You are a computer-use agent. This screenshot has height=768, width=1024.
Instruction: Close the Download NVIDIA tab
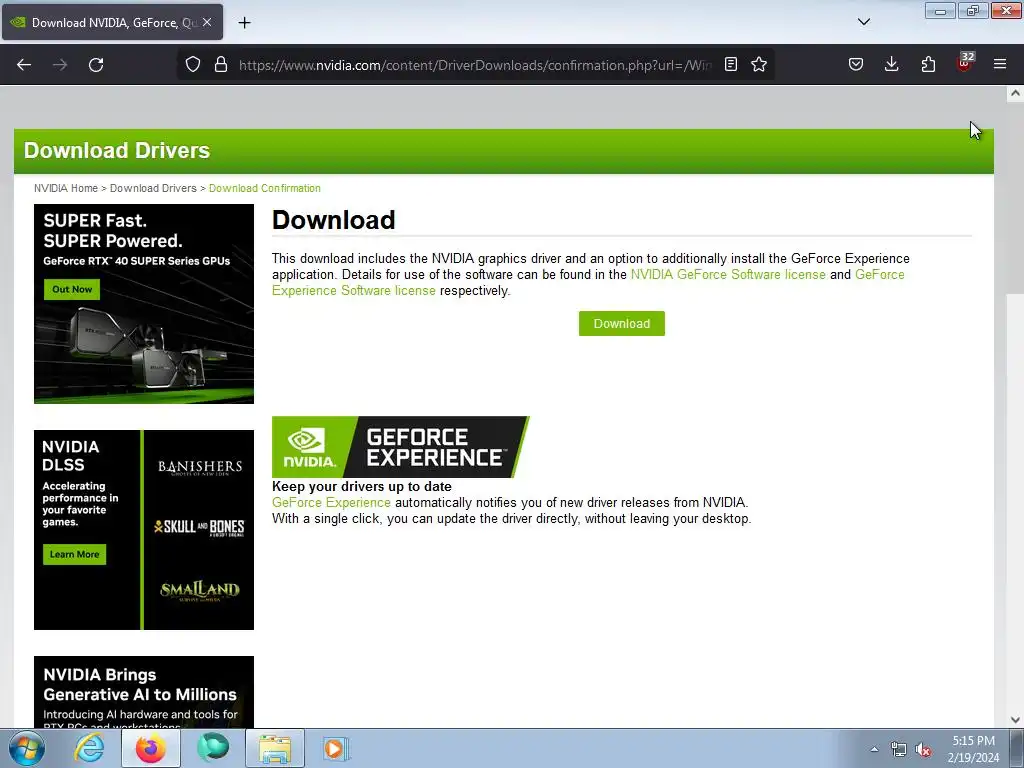[x=207, y=22]
